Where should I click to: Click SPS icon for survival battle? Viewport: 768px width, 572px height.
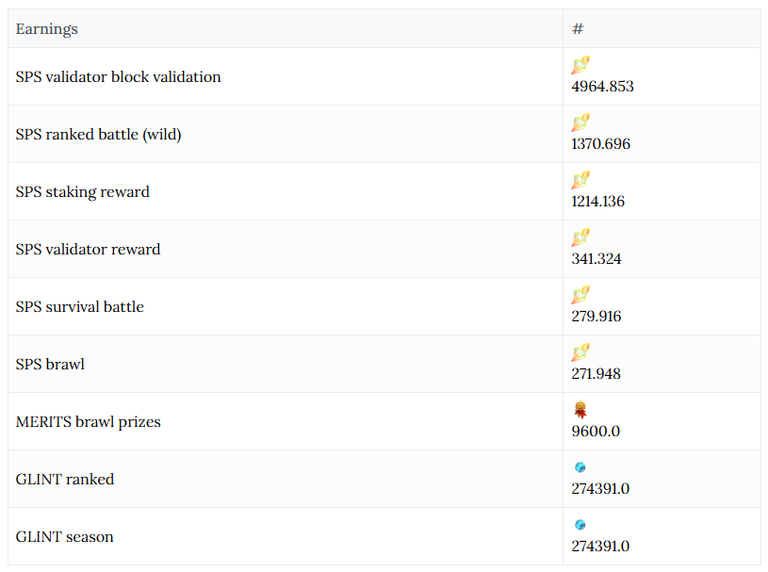coord(580,295)
